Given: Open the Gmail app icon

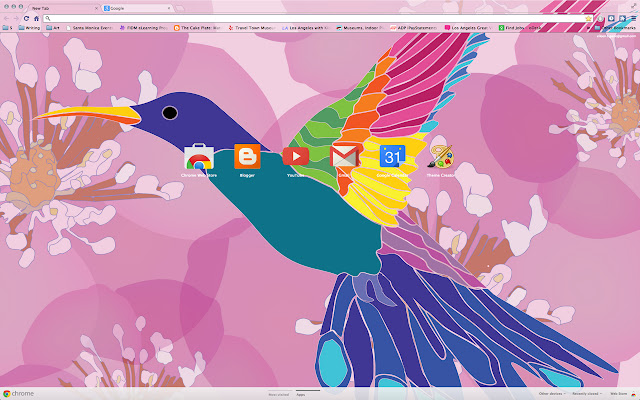Looking at the screenshot, I should click(344, 156).
